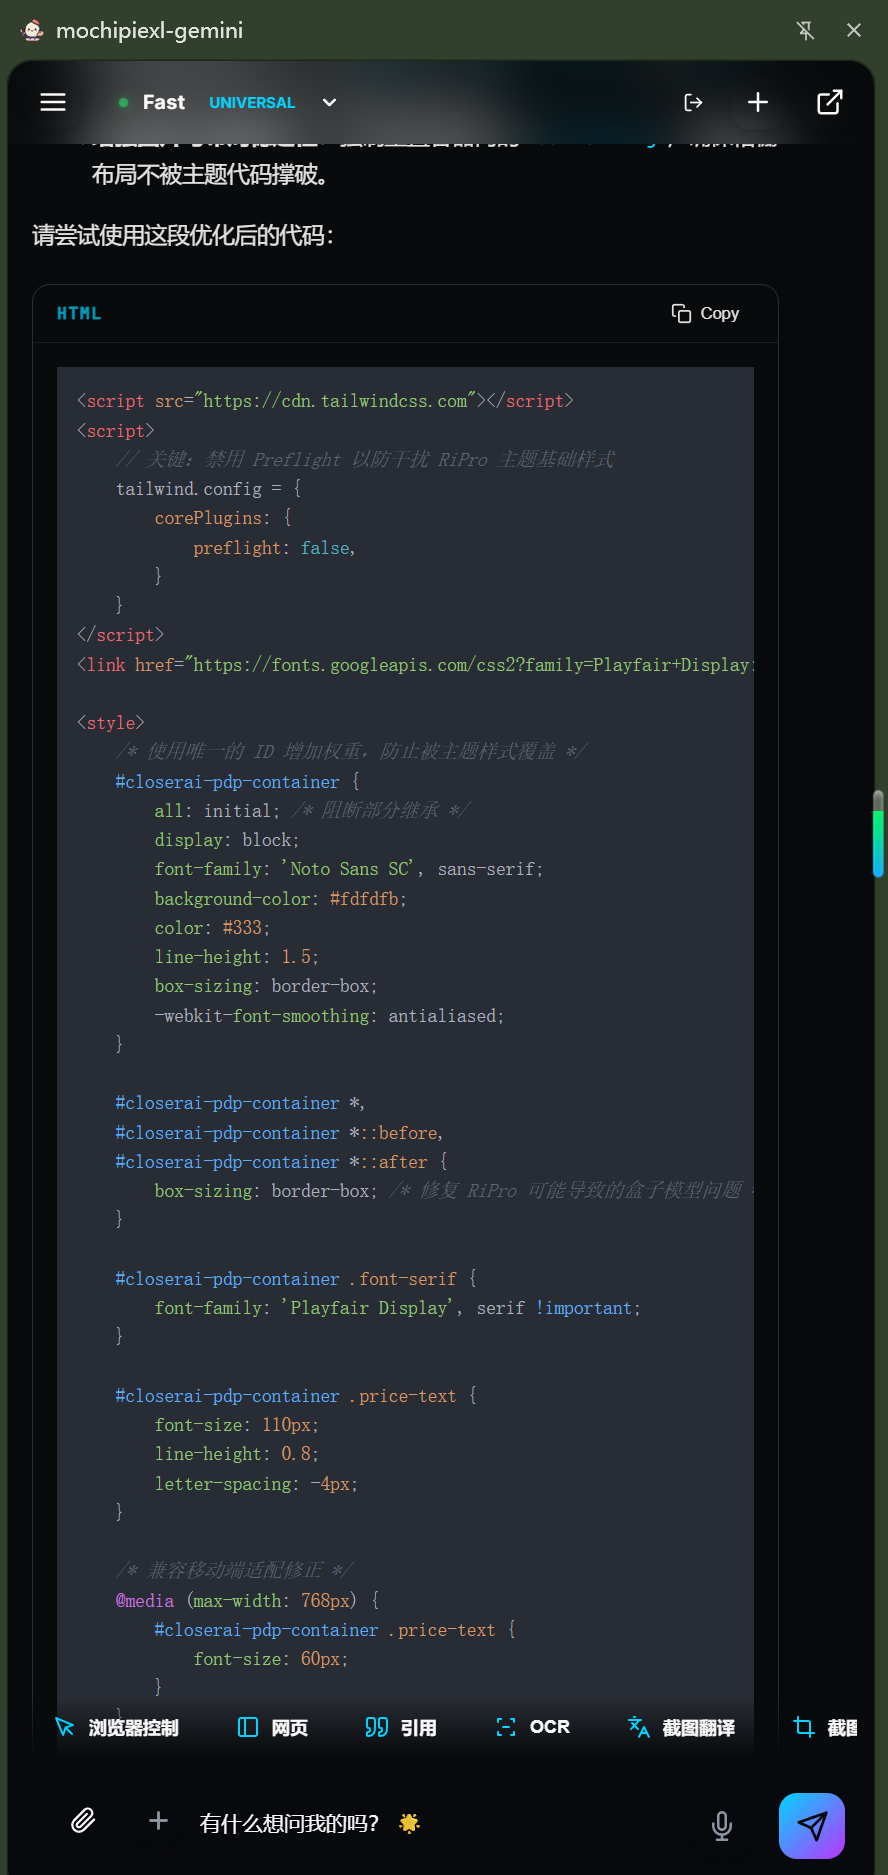The width and height of the screenshot is (888, 1875).
Task: Click the paperclip attachment icon
Action: click(x=83, y=1821)
